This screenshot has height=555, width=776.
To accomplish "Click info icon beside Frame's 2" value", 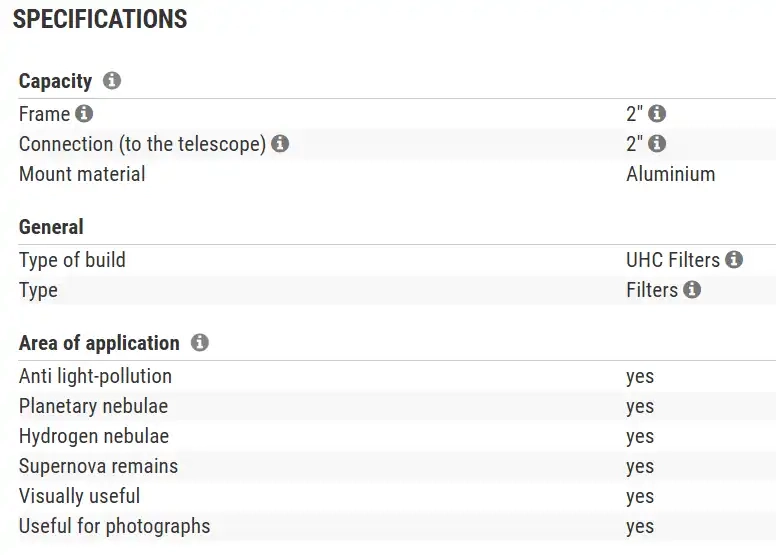I will pyautogui.click(x=657, y=114).
